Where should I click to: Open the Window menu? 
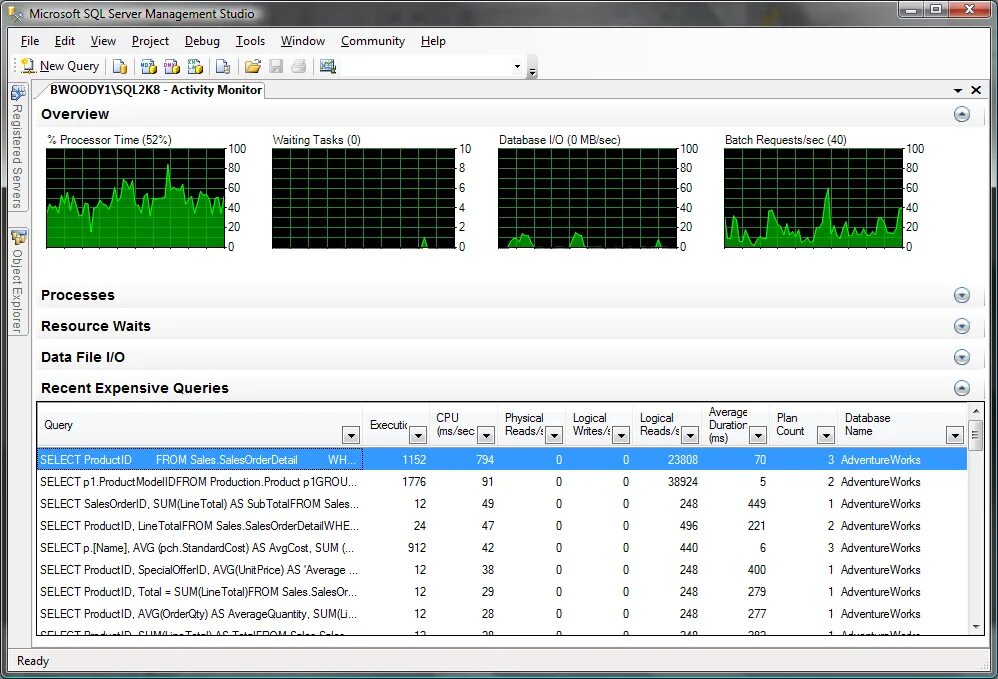click(x=303, y=41)
